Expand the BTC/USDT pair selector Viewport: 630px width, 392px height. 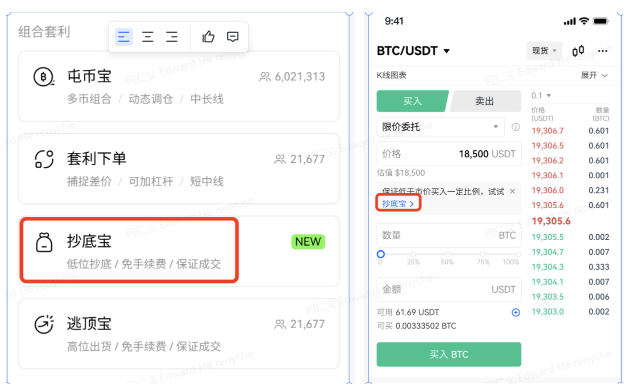(413, 51)
